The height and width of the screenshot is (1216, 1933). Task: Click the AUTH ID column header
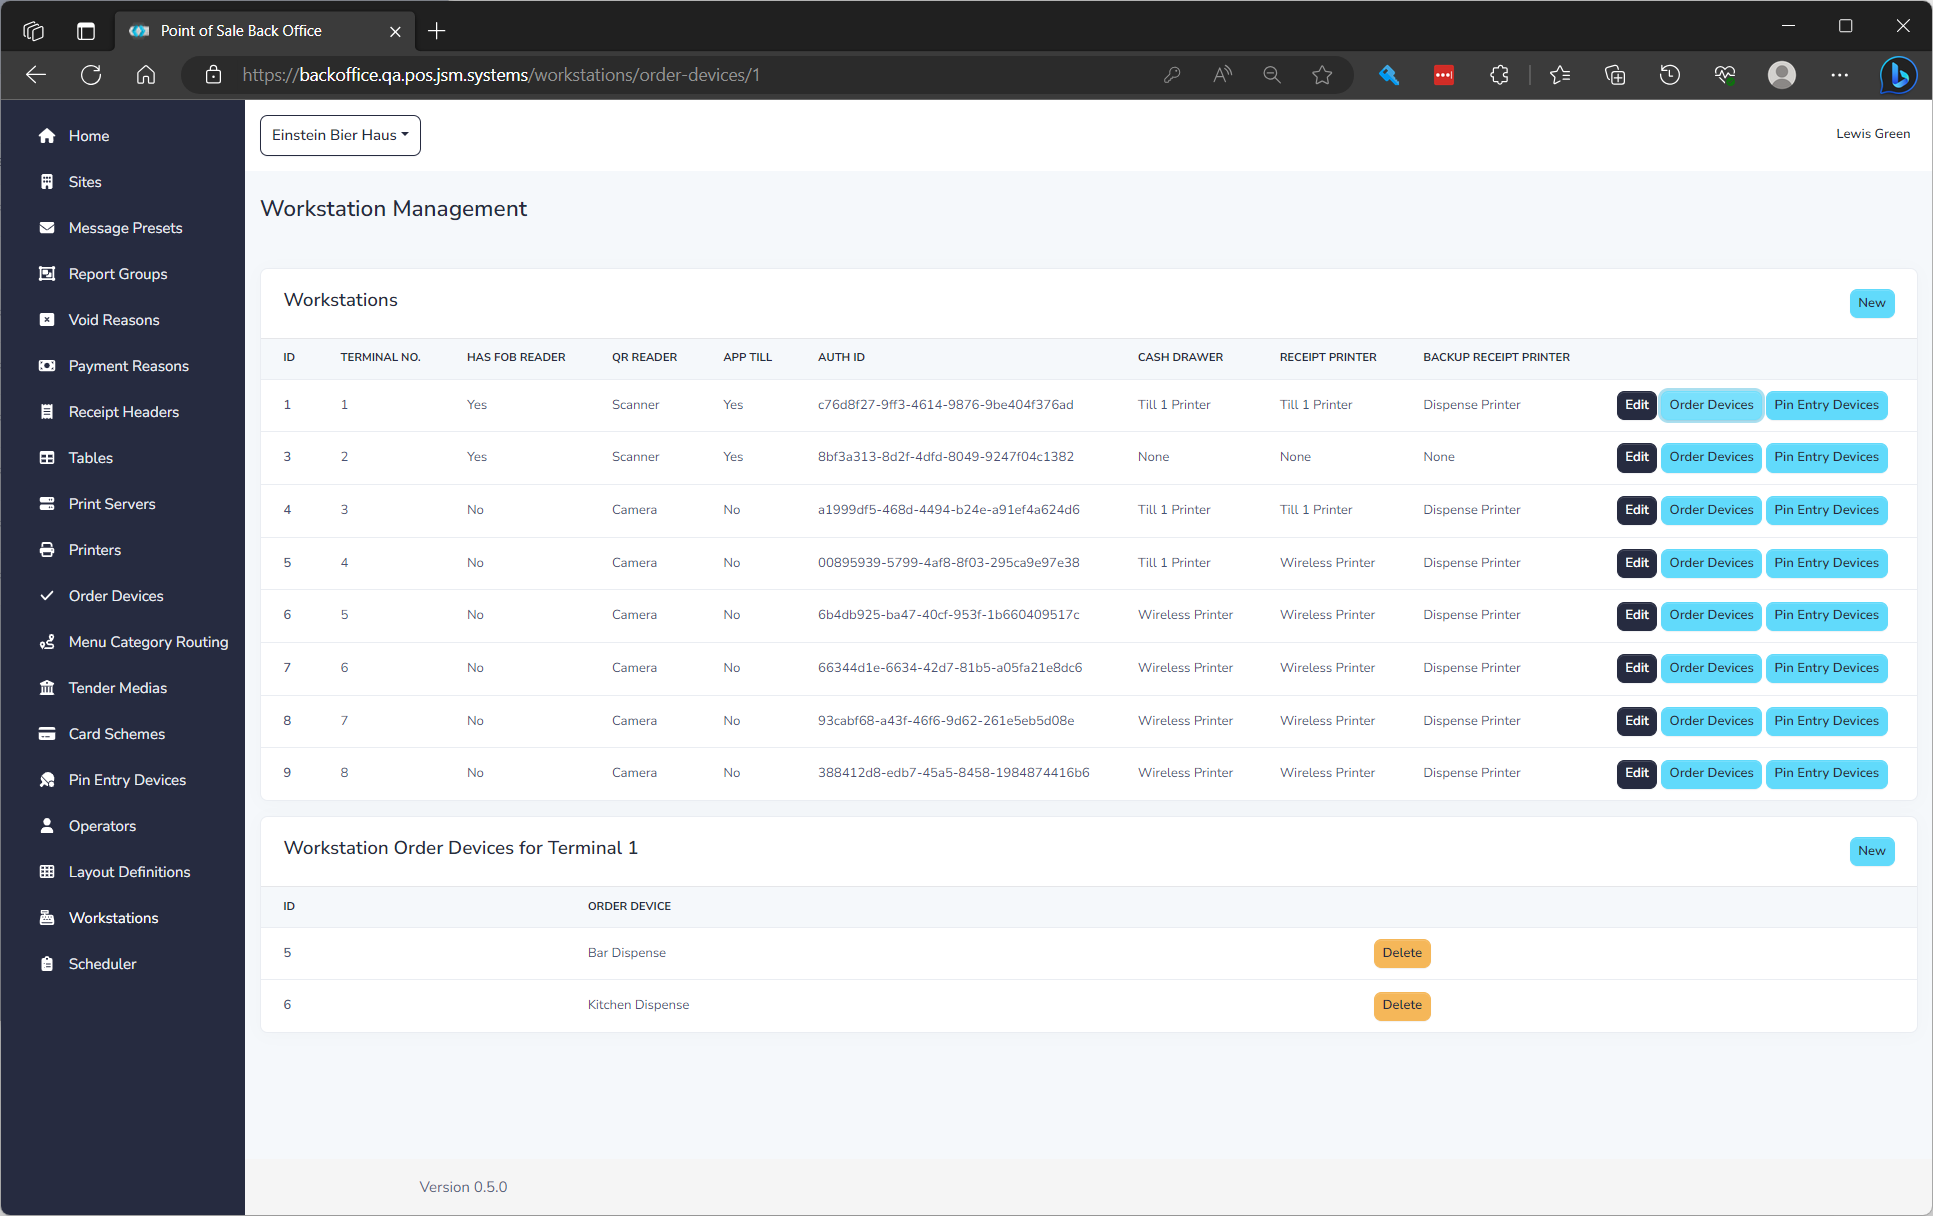pyautogui.click(x=841, y=357)
